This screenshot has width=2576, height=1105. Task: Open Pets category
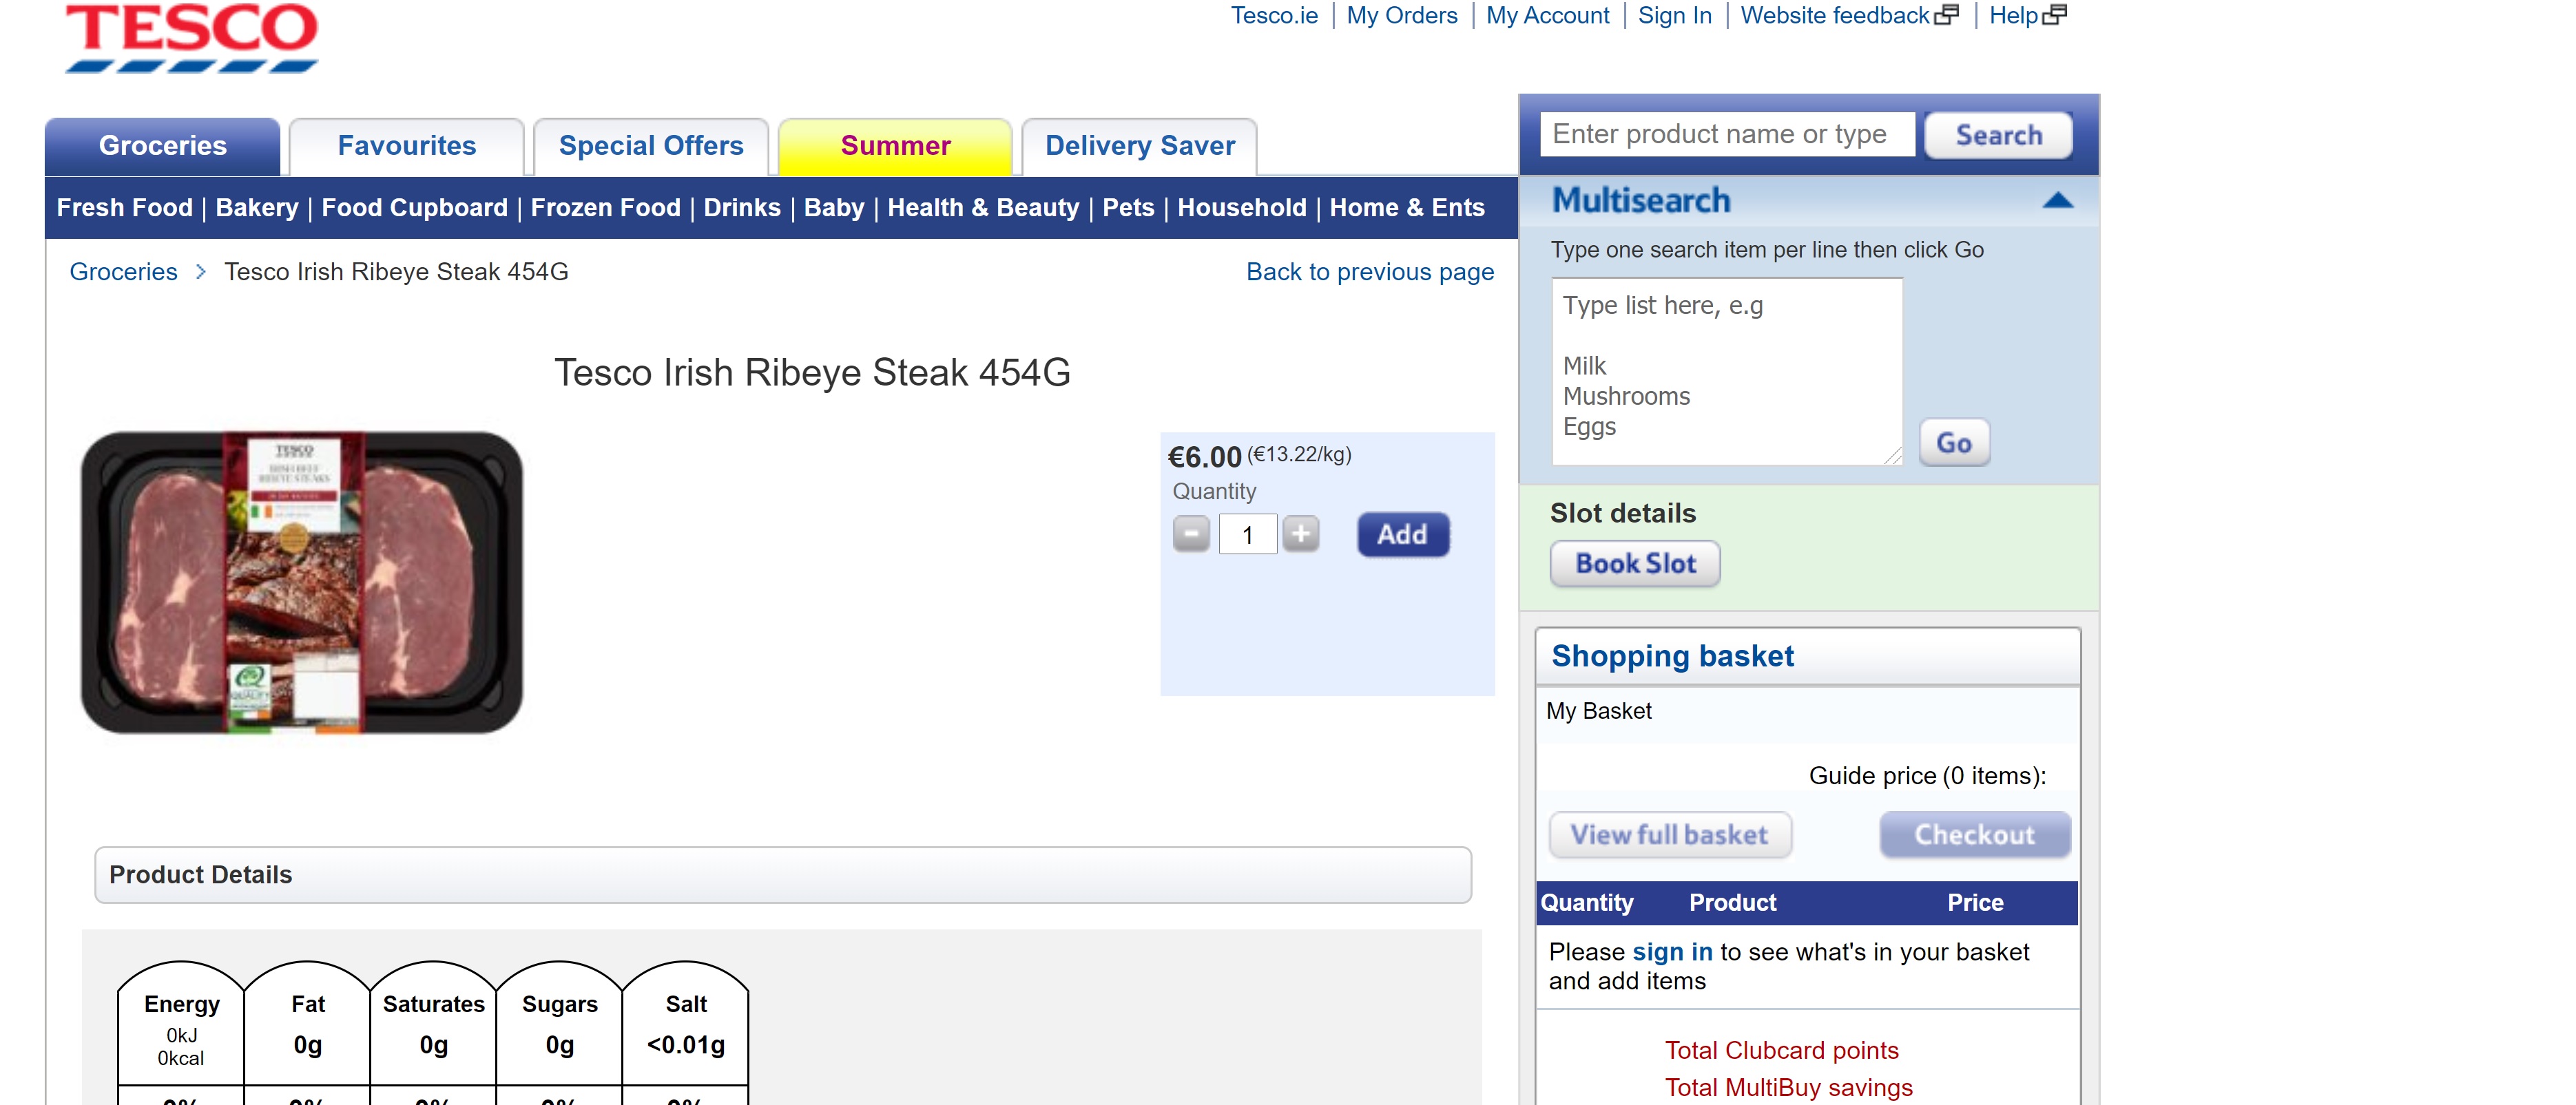pos(1128,208)
